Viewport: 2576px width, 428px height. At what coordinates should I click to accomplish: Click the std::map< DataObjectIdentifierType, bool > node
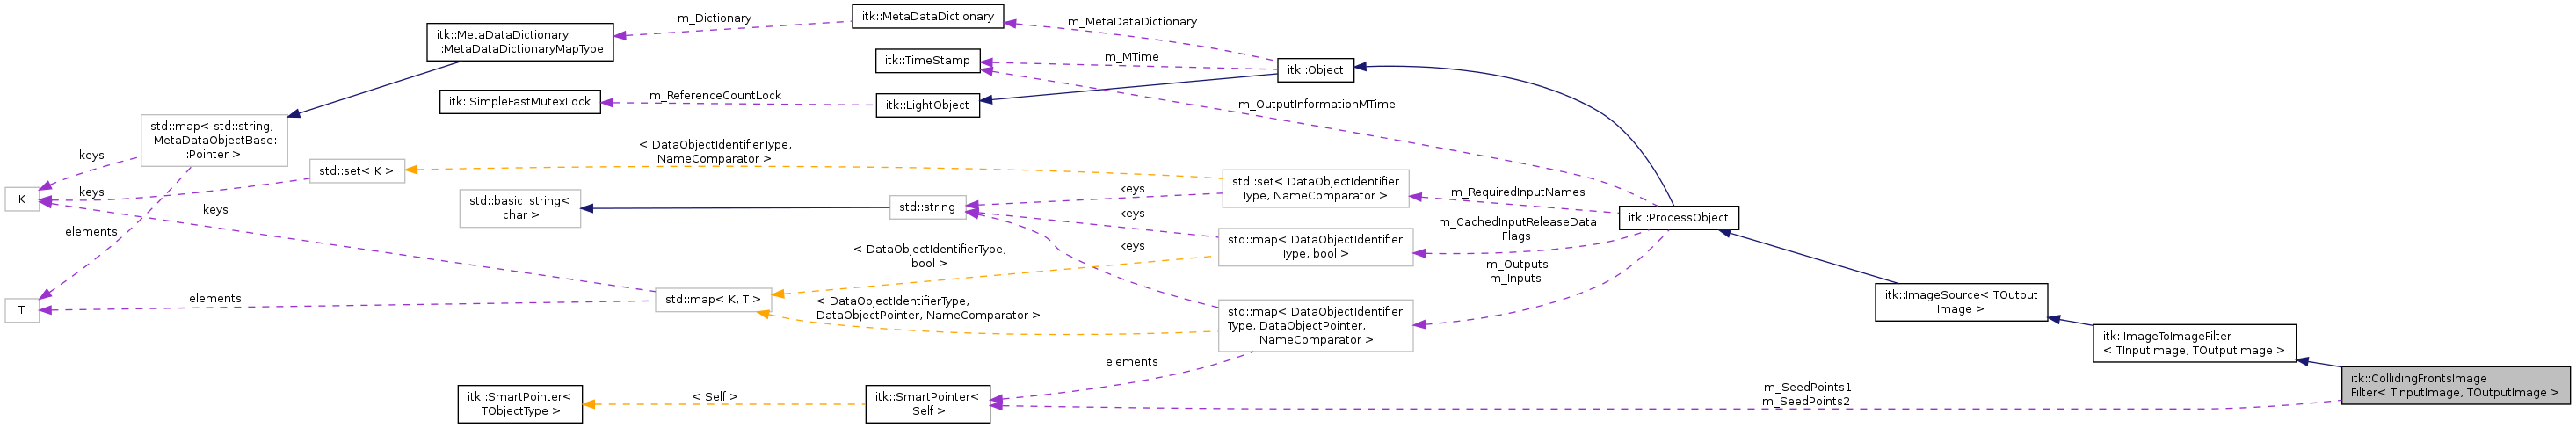(1315, 247)
